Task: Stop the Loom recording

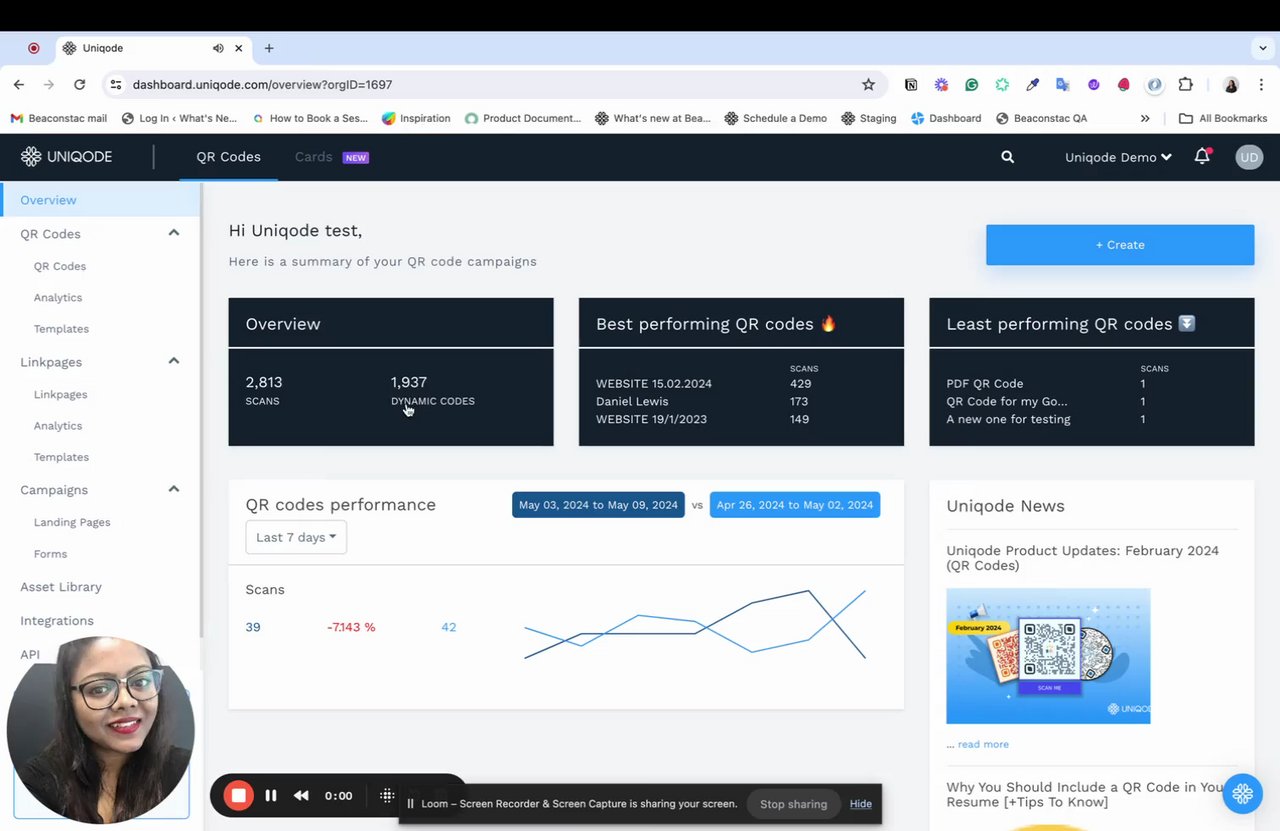Action: point(238,796)
